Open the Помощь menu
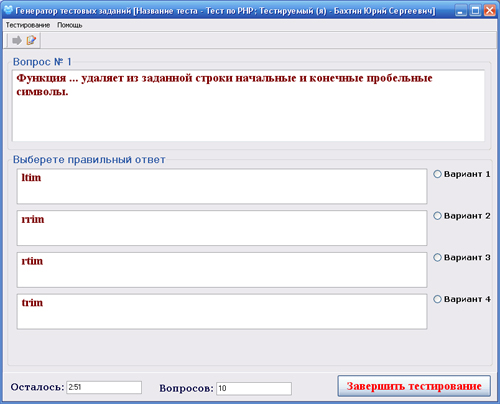Screen dimensions: 500x404 [70, 25]
